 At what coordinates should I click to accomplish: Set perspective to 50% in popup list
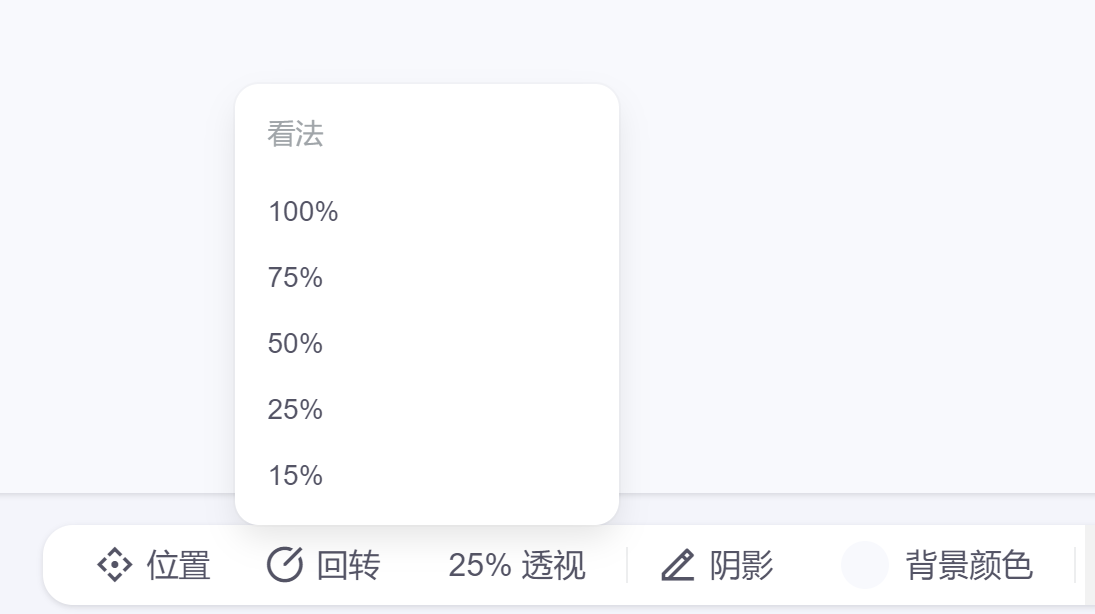coord(427,343)
